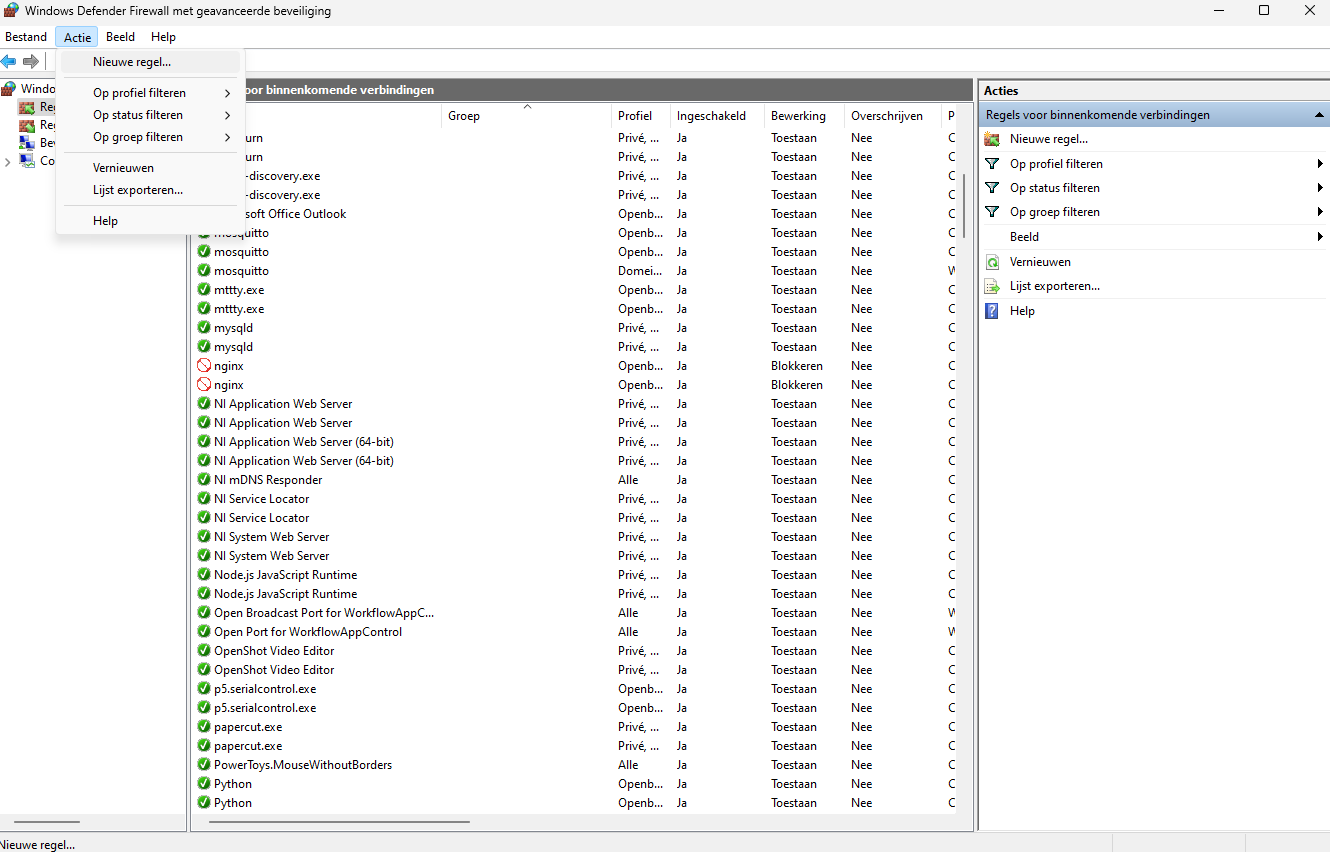Click green check icon of PowerToys.MouseWithoutBorders rule
Image resolution: width=1330 pixels, height=852 pixels.
pos(204,765)
